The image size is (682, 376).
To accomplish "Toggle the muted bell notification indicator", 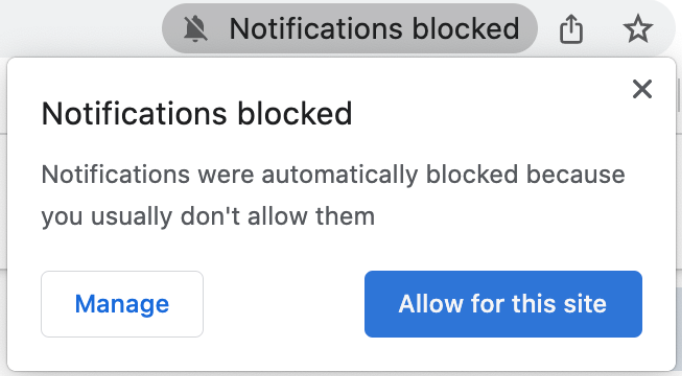I will [x=195, y=29].
